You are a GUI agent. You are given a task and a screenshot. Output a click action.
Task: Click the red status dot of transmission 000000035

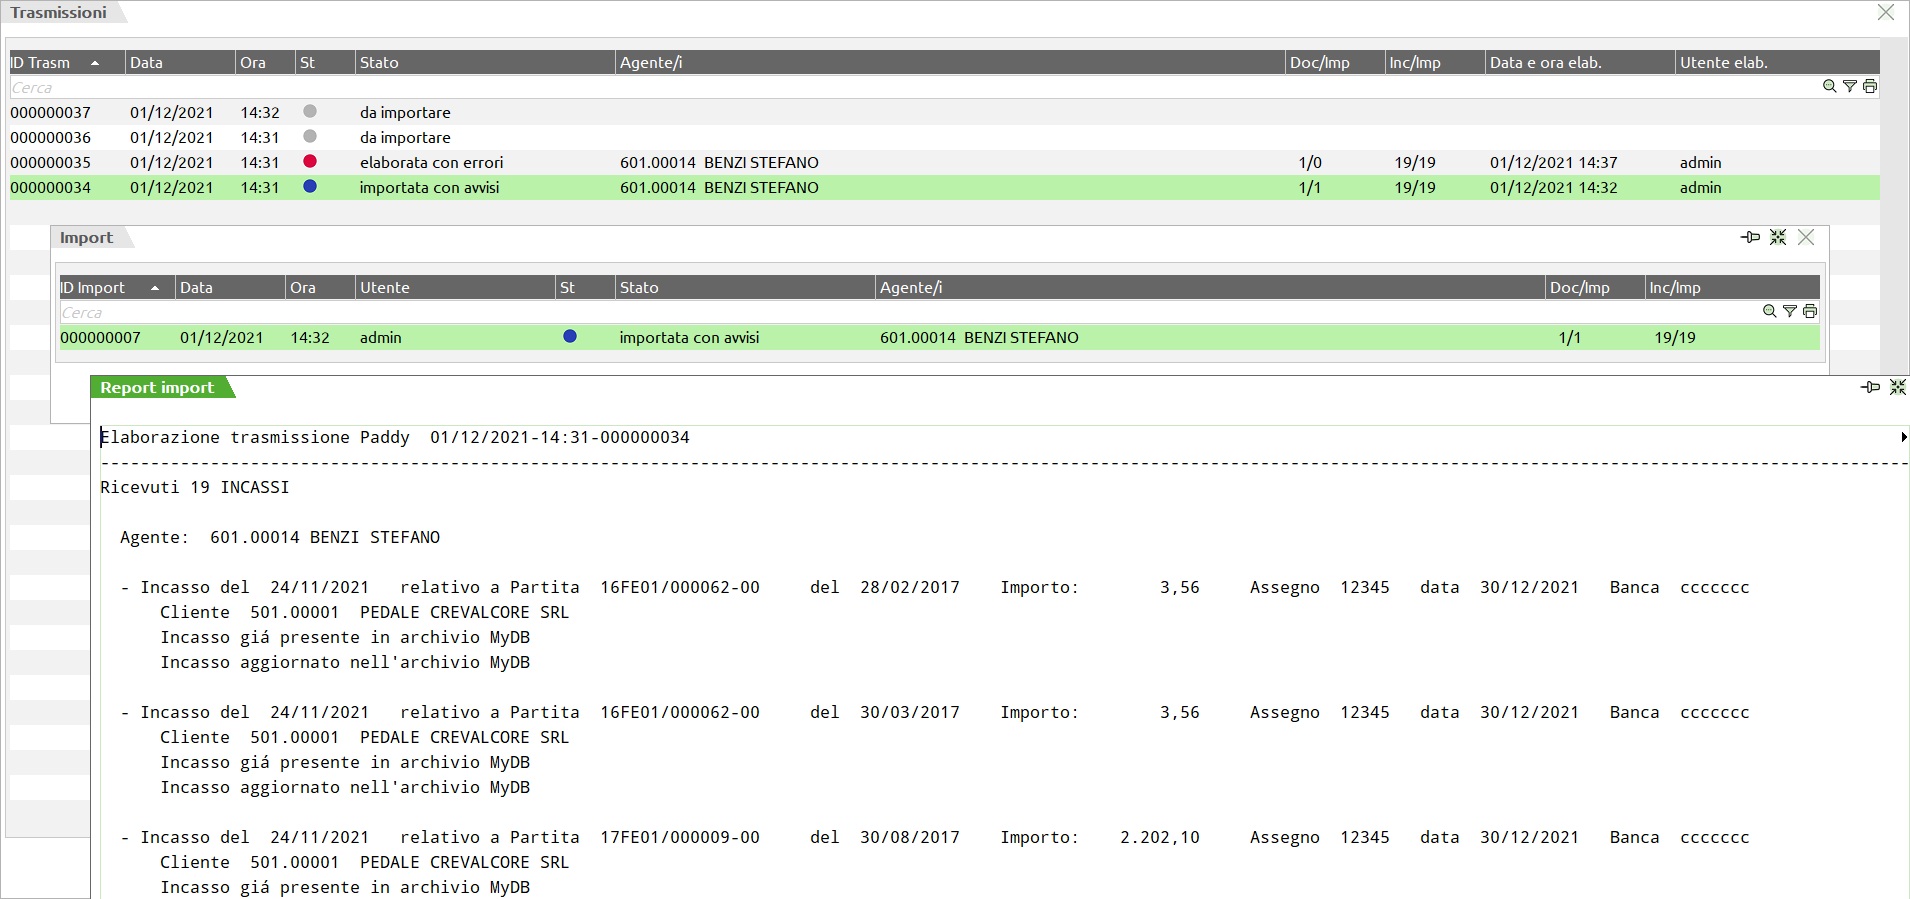[310, 161]
